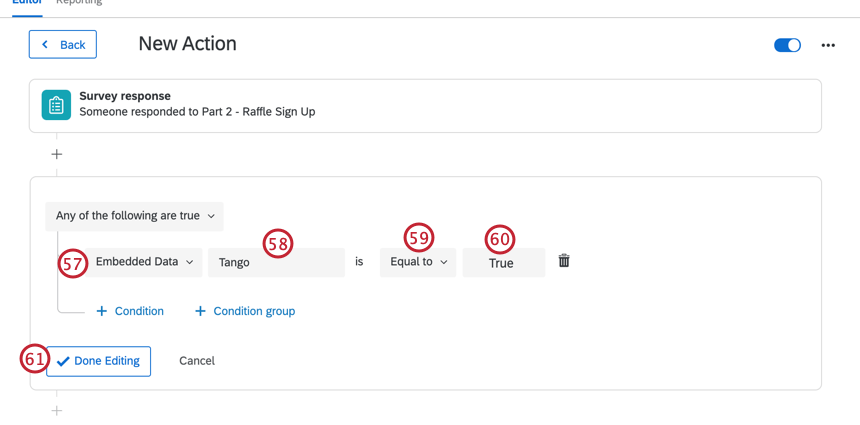Viewport: 860px width, 425px height.
Task: Click the True value input field
Action: (x=504, y=262)
